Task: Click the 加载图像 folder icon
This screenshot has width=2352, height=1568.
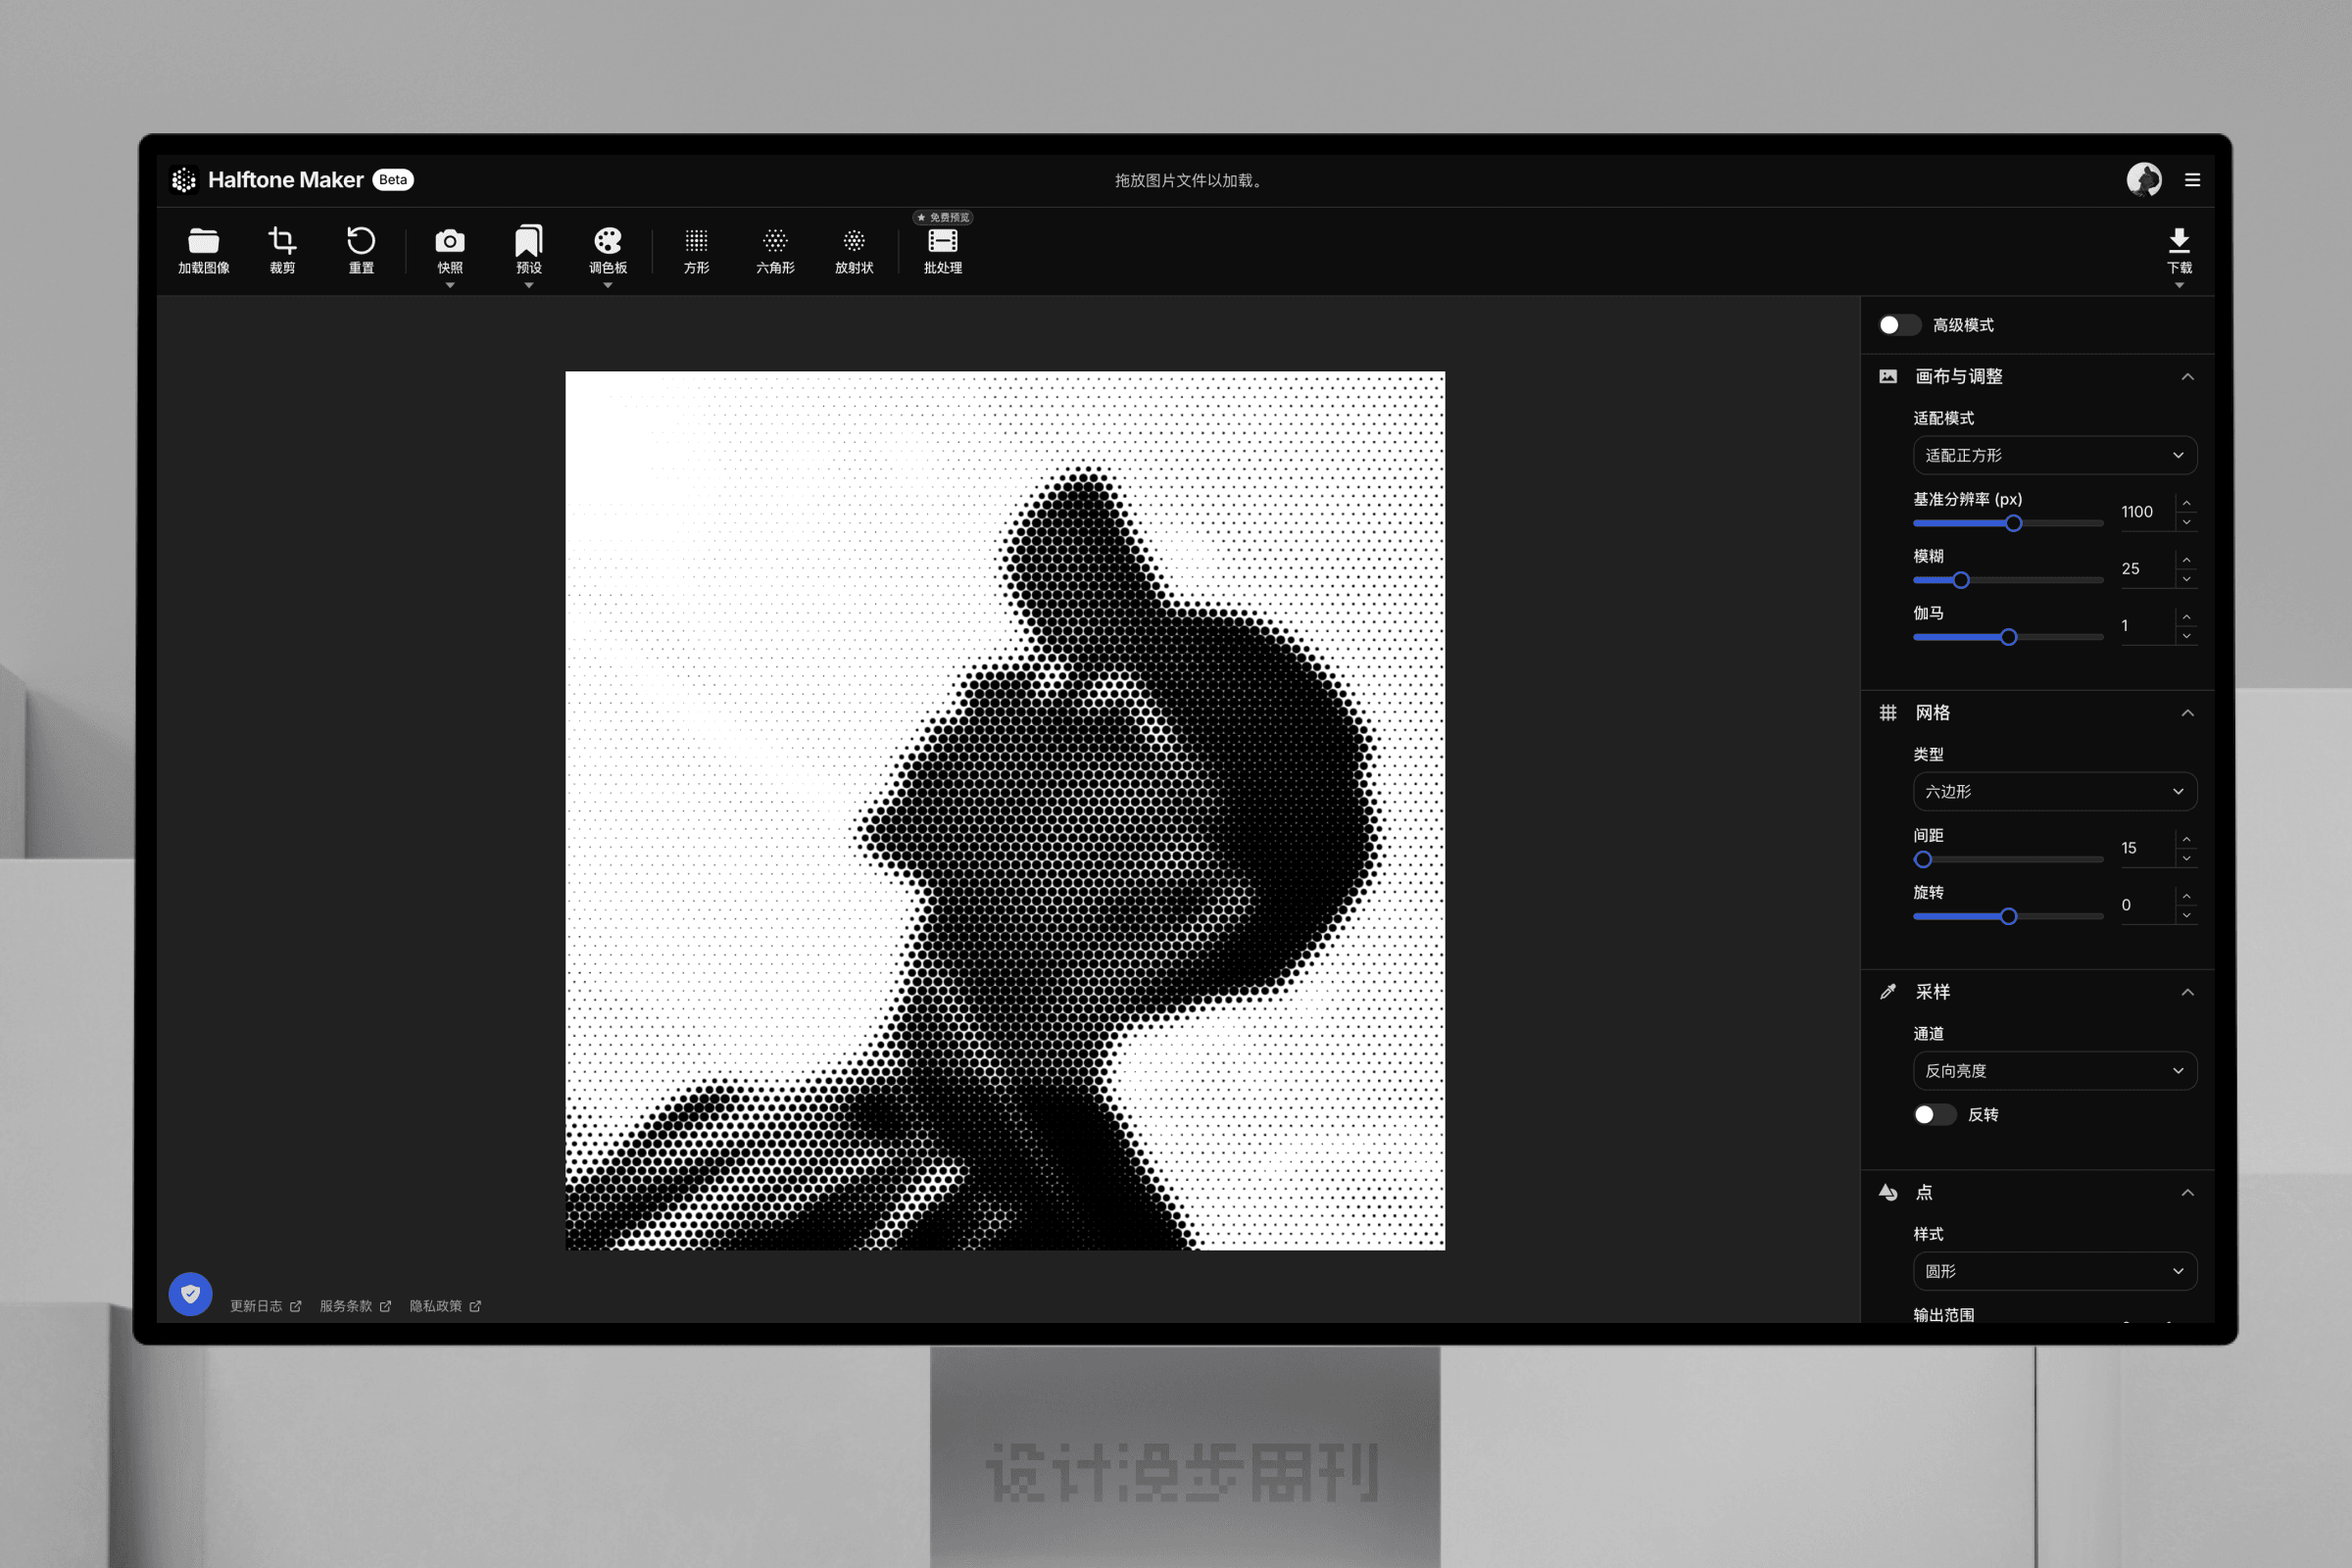Action: (x=203, y=241)
